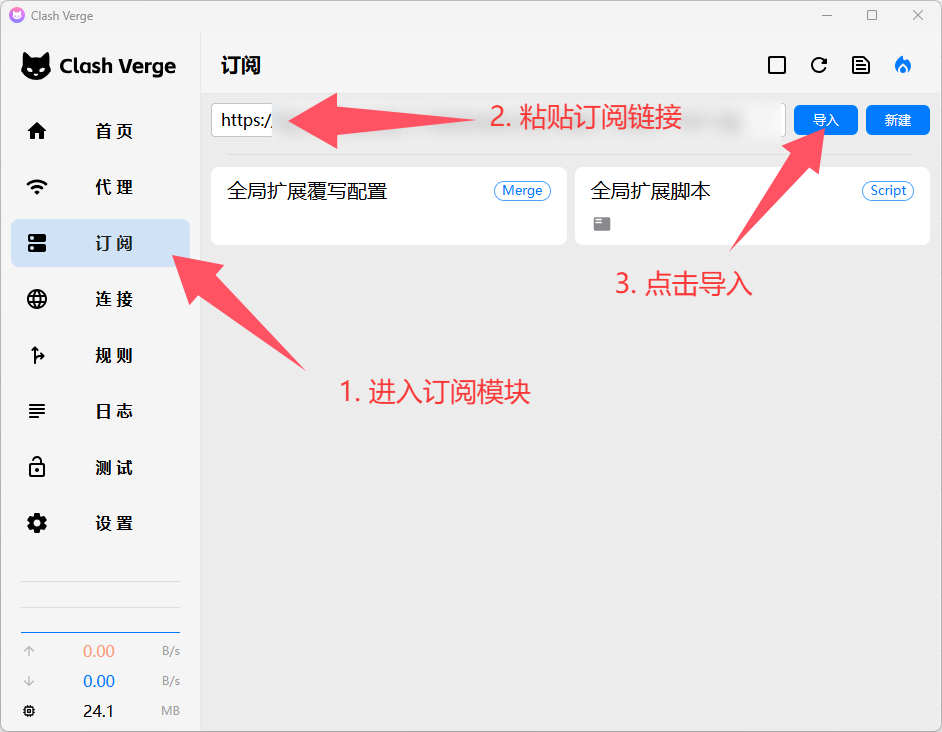
Task: Click the memory usage value 24.1
Action: (99, 711)
